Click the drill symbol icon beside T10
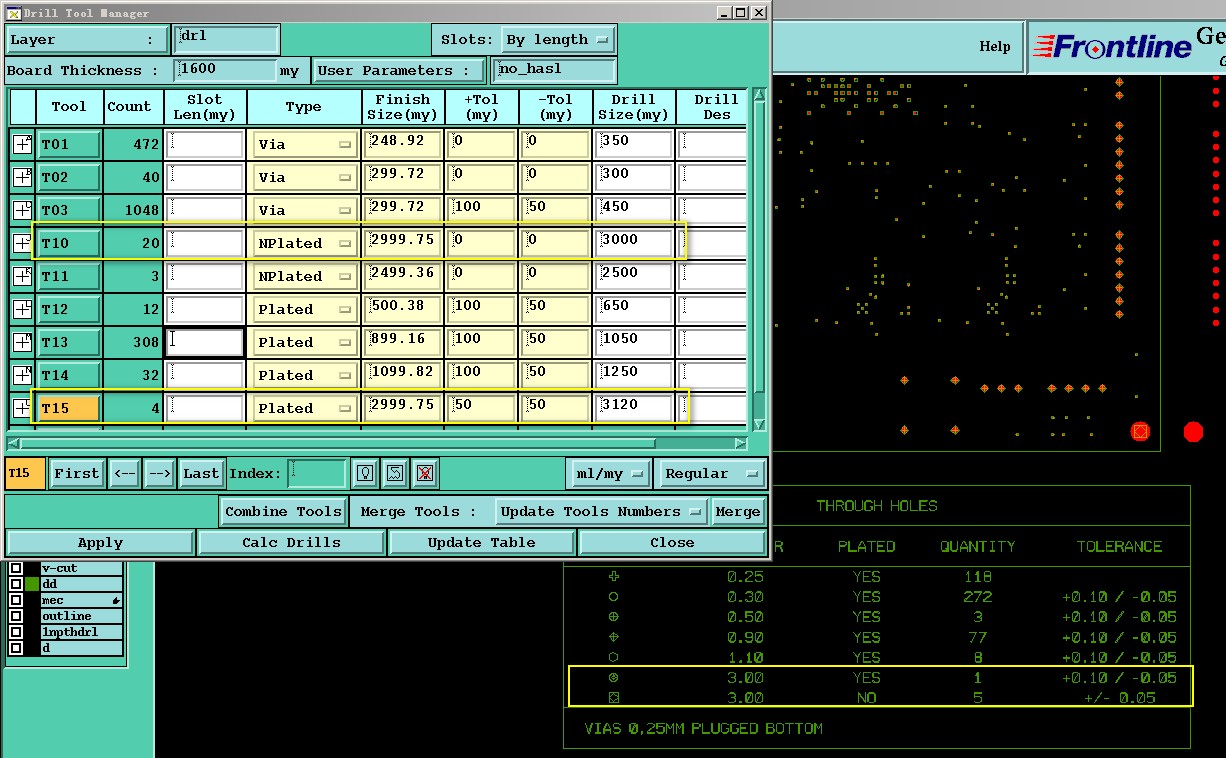This screenshot has width=1226, height=758. click(x=22, y=243)
